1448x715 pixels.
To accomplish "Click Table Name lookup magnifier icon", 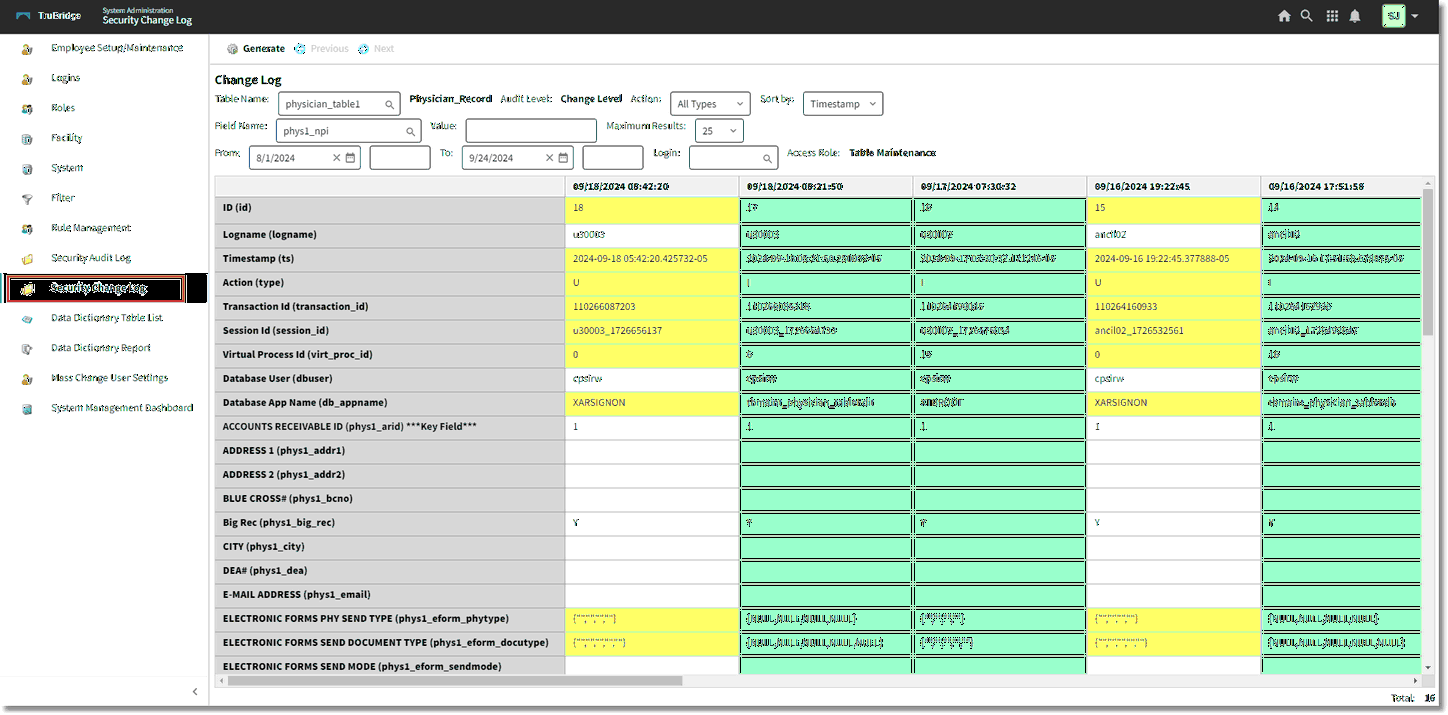I will coord(389,104).
